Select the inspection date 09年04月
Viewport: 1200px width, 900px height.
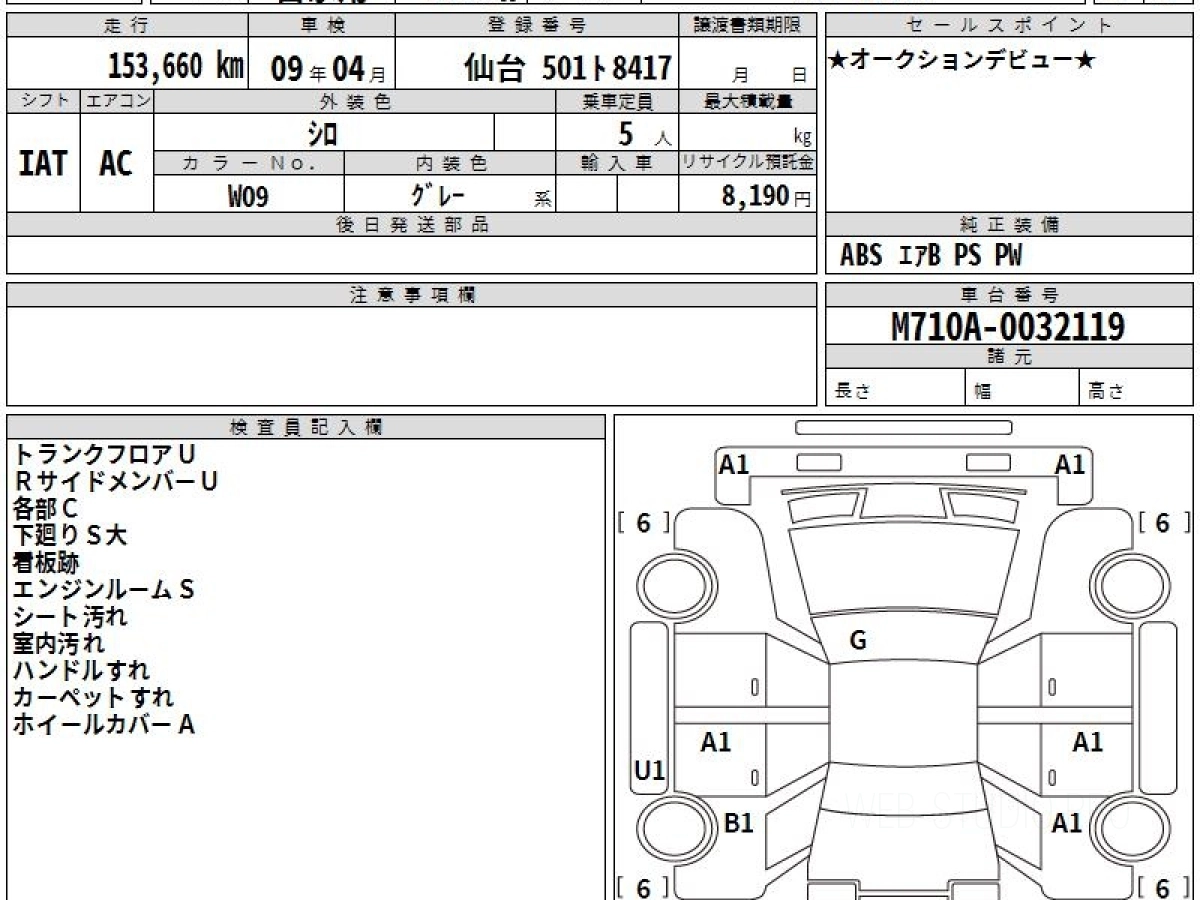coord(320,68)
